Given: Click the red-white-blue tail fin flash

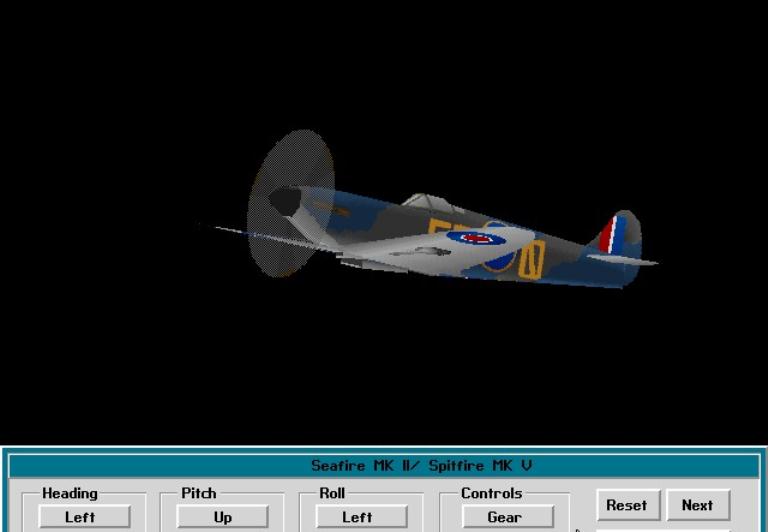Looking at the screenshot, I should point(608,236).
